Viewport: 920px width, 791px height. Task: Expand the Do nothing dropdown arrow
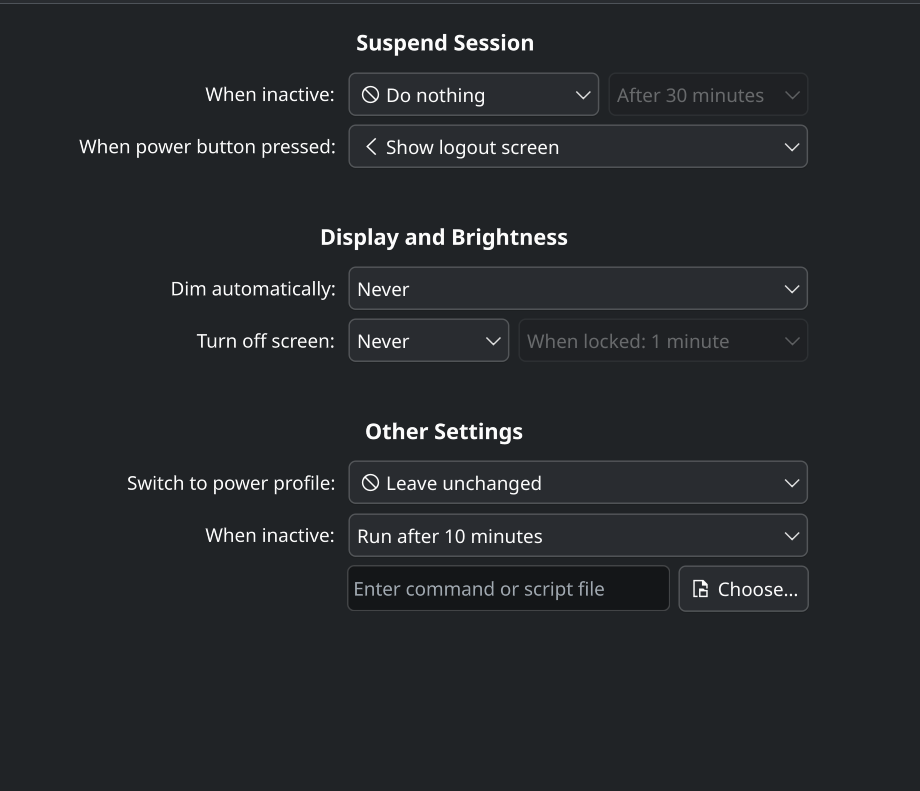[x=583, y=95]
